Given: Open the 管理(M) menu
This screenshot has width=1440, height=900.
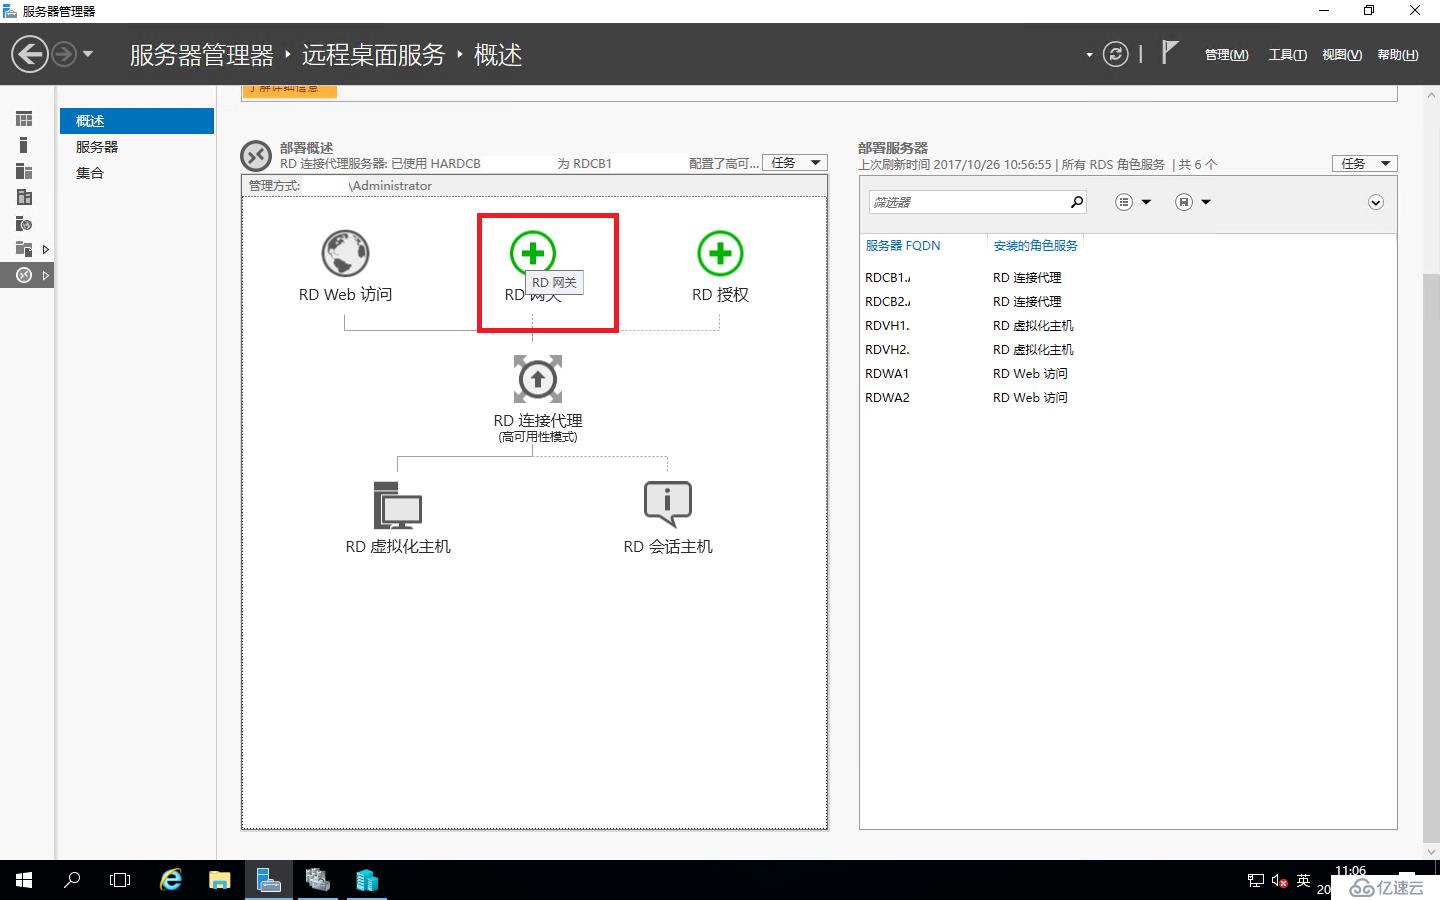Looking at the screenshot, I should pos(1226,55).
